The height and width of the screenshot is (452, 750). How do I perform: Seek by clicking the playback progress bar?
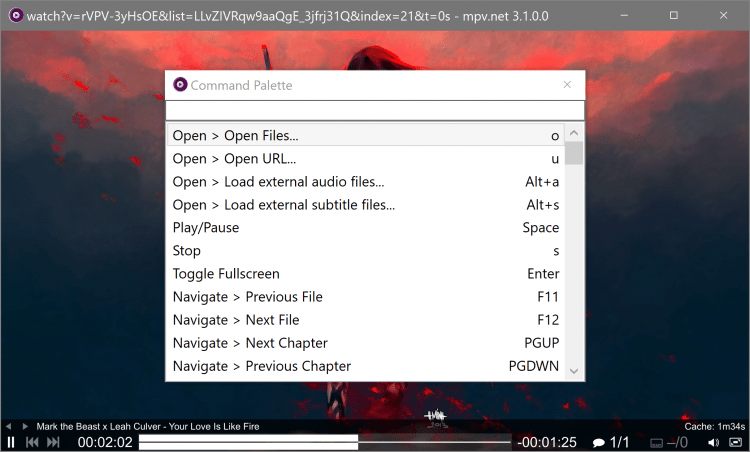tap(324, 441)
